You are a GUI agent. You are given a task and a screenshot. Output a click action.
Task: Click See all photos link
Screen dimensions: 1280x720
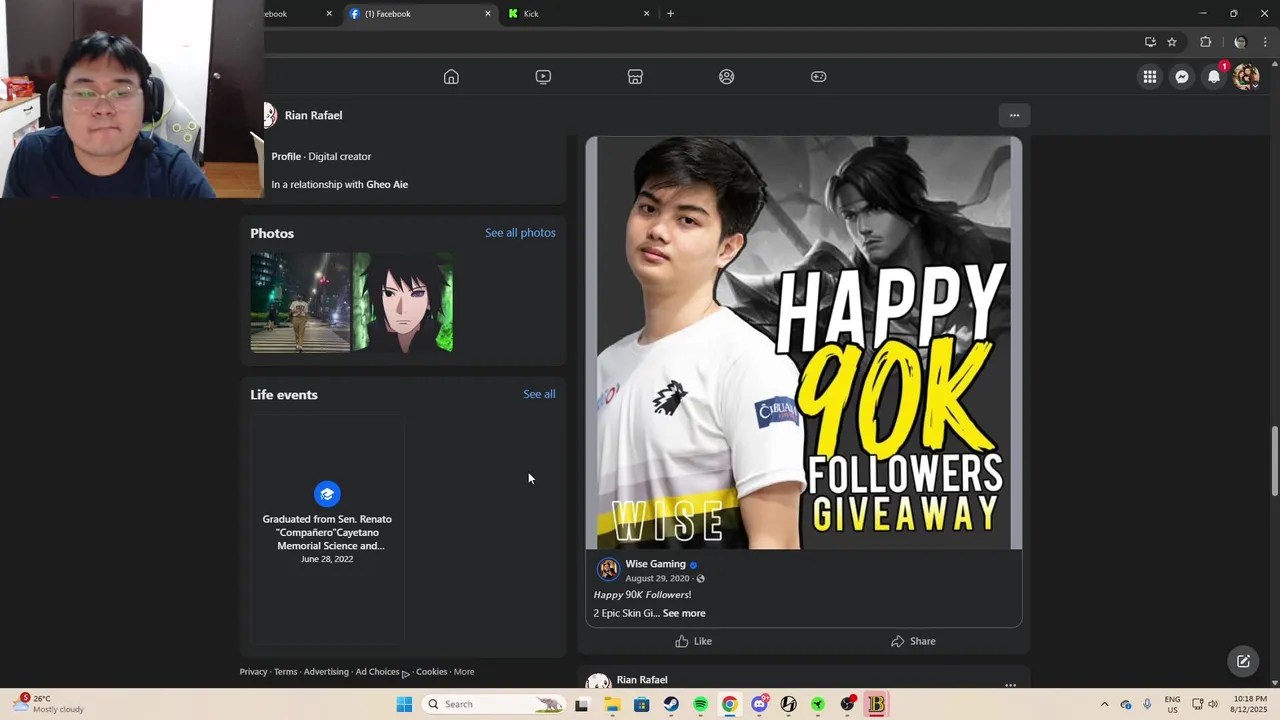coord(520,233)
